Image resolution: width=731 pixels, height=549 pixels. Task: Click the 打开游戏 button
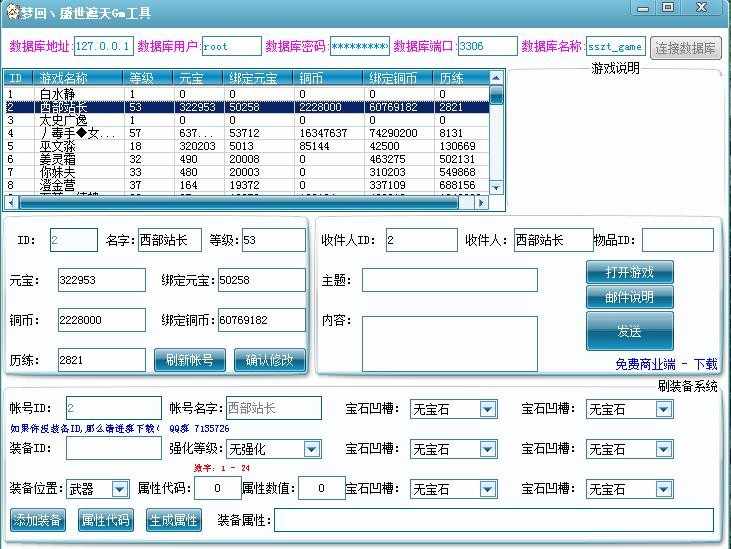pos(630,272)
